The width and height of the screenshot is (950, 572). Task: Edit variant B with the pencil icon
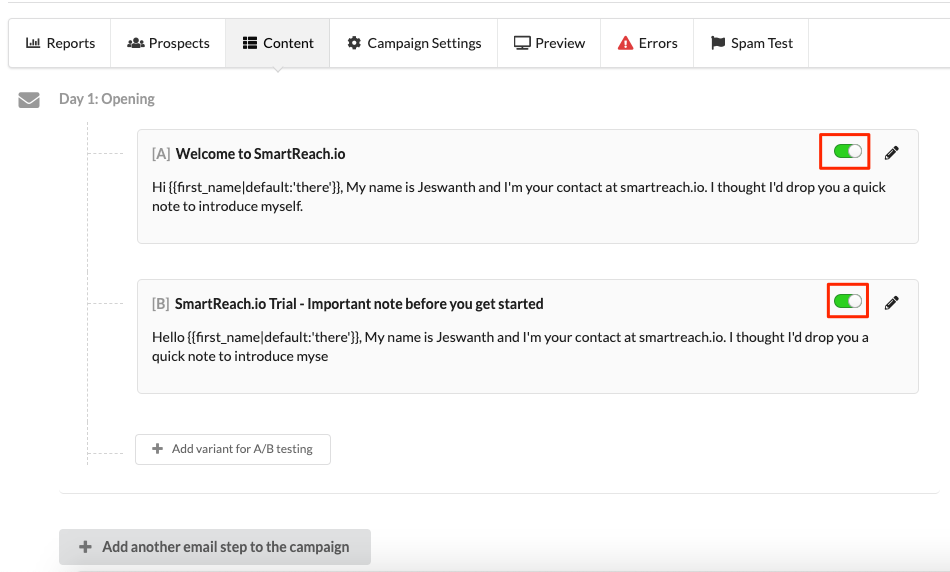click(891, 302)
